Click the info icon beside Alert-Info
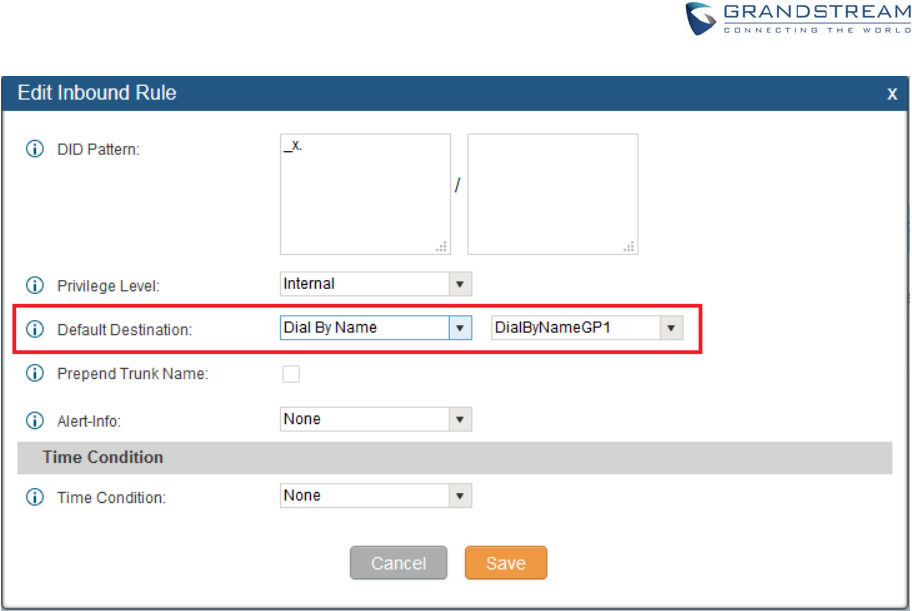This screenshot has width=912, height=611. [35, 420]
